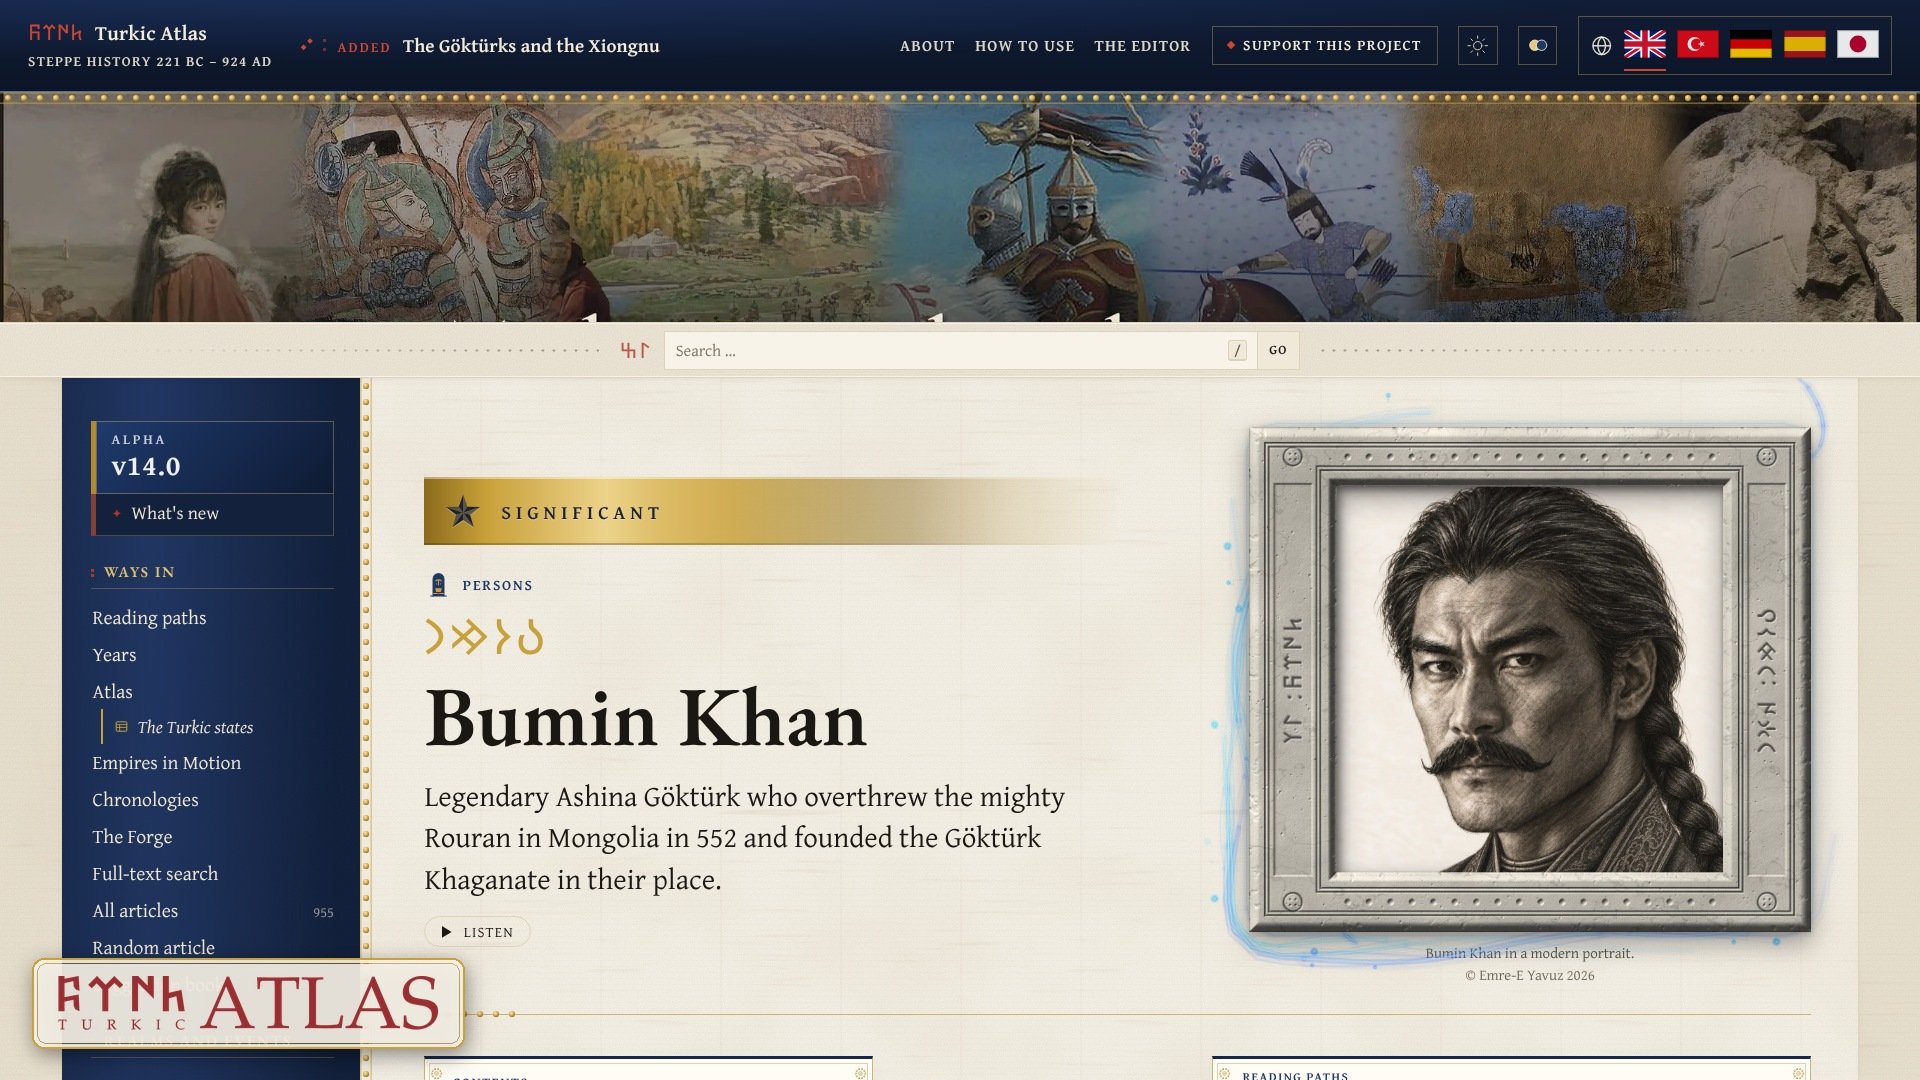1920x1080 pixels.
Task: Click the table icon beside The Turkic states
Action: [x=121, y=727]
